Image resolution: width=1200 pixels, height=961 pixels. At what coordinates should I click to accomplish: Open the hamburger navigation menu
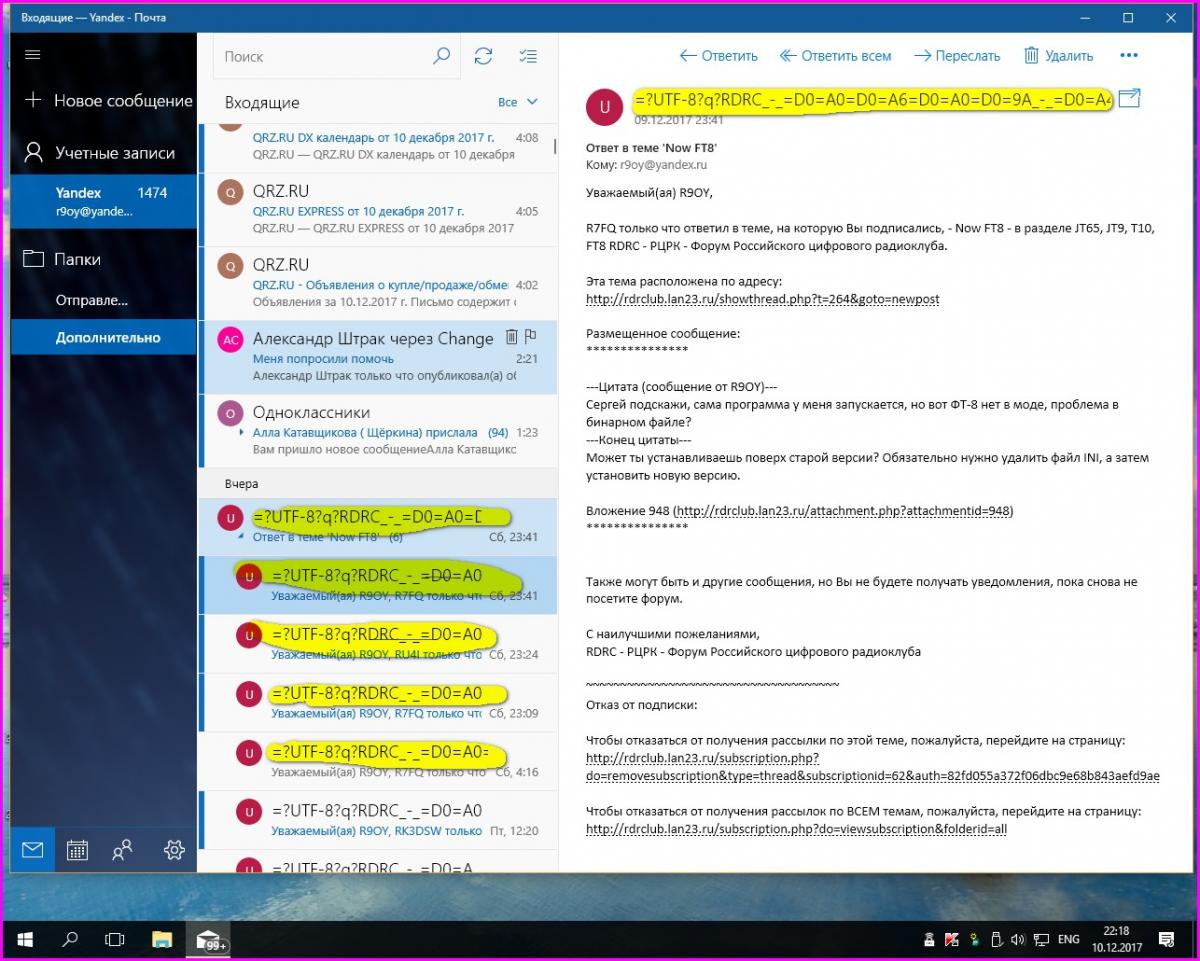pyautogui.click(x=33, y=55)
